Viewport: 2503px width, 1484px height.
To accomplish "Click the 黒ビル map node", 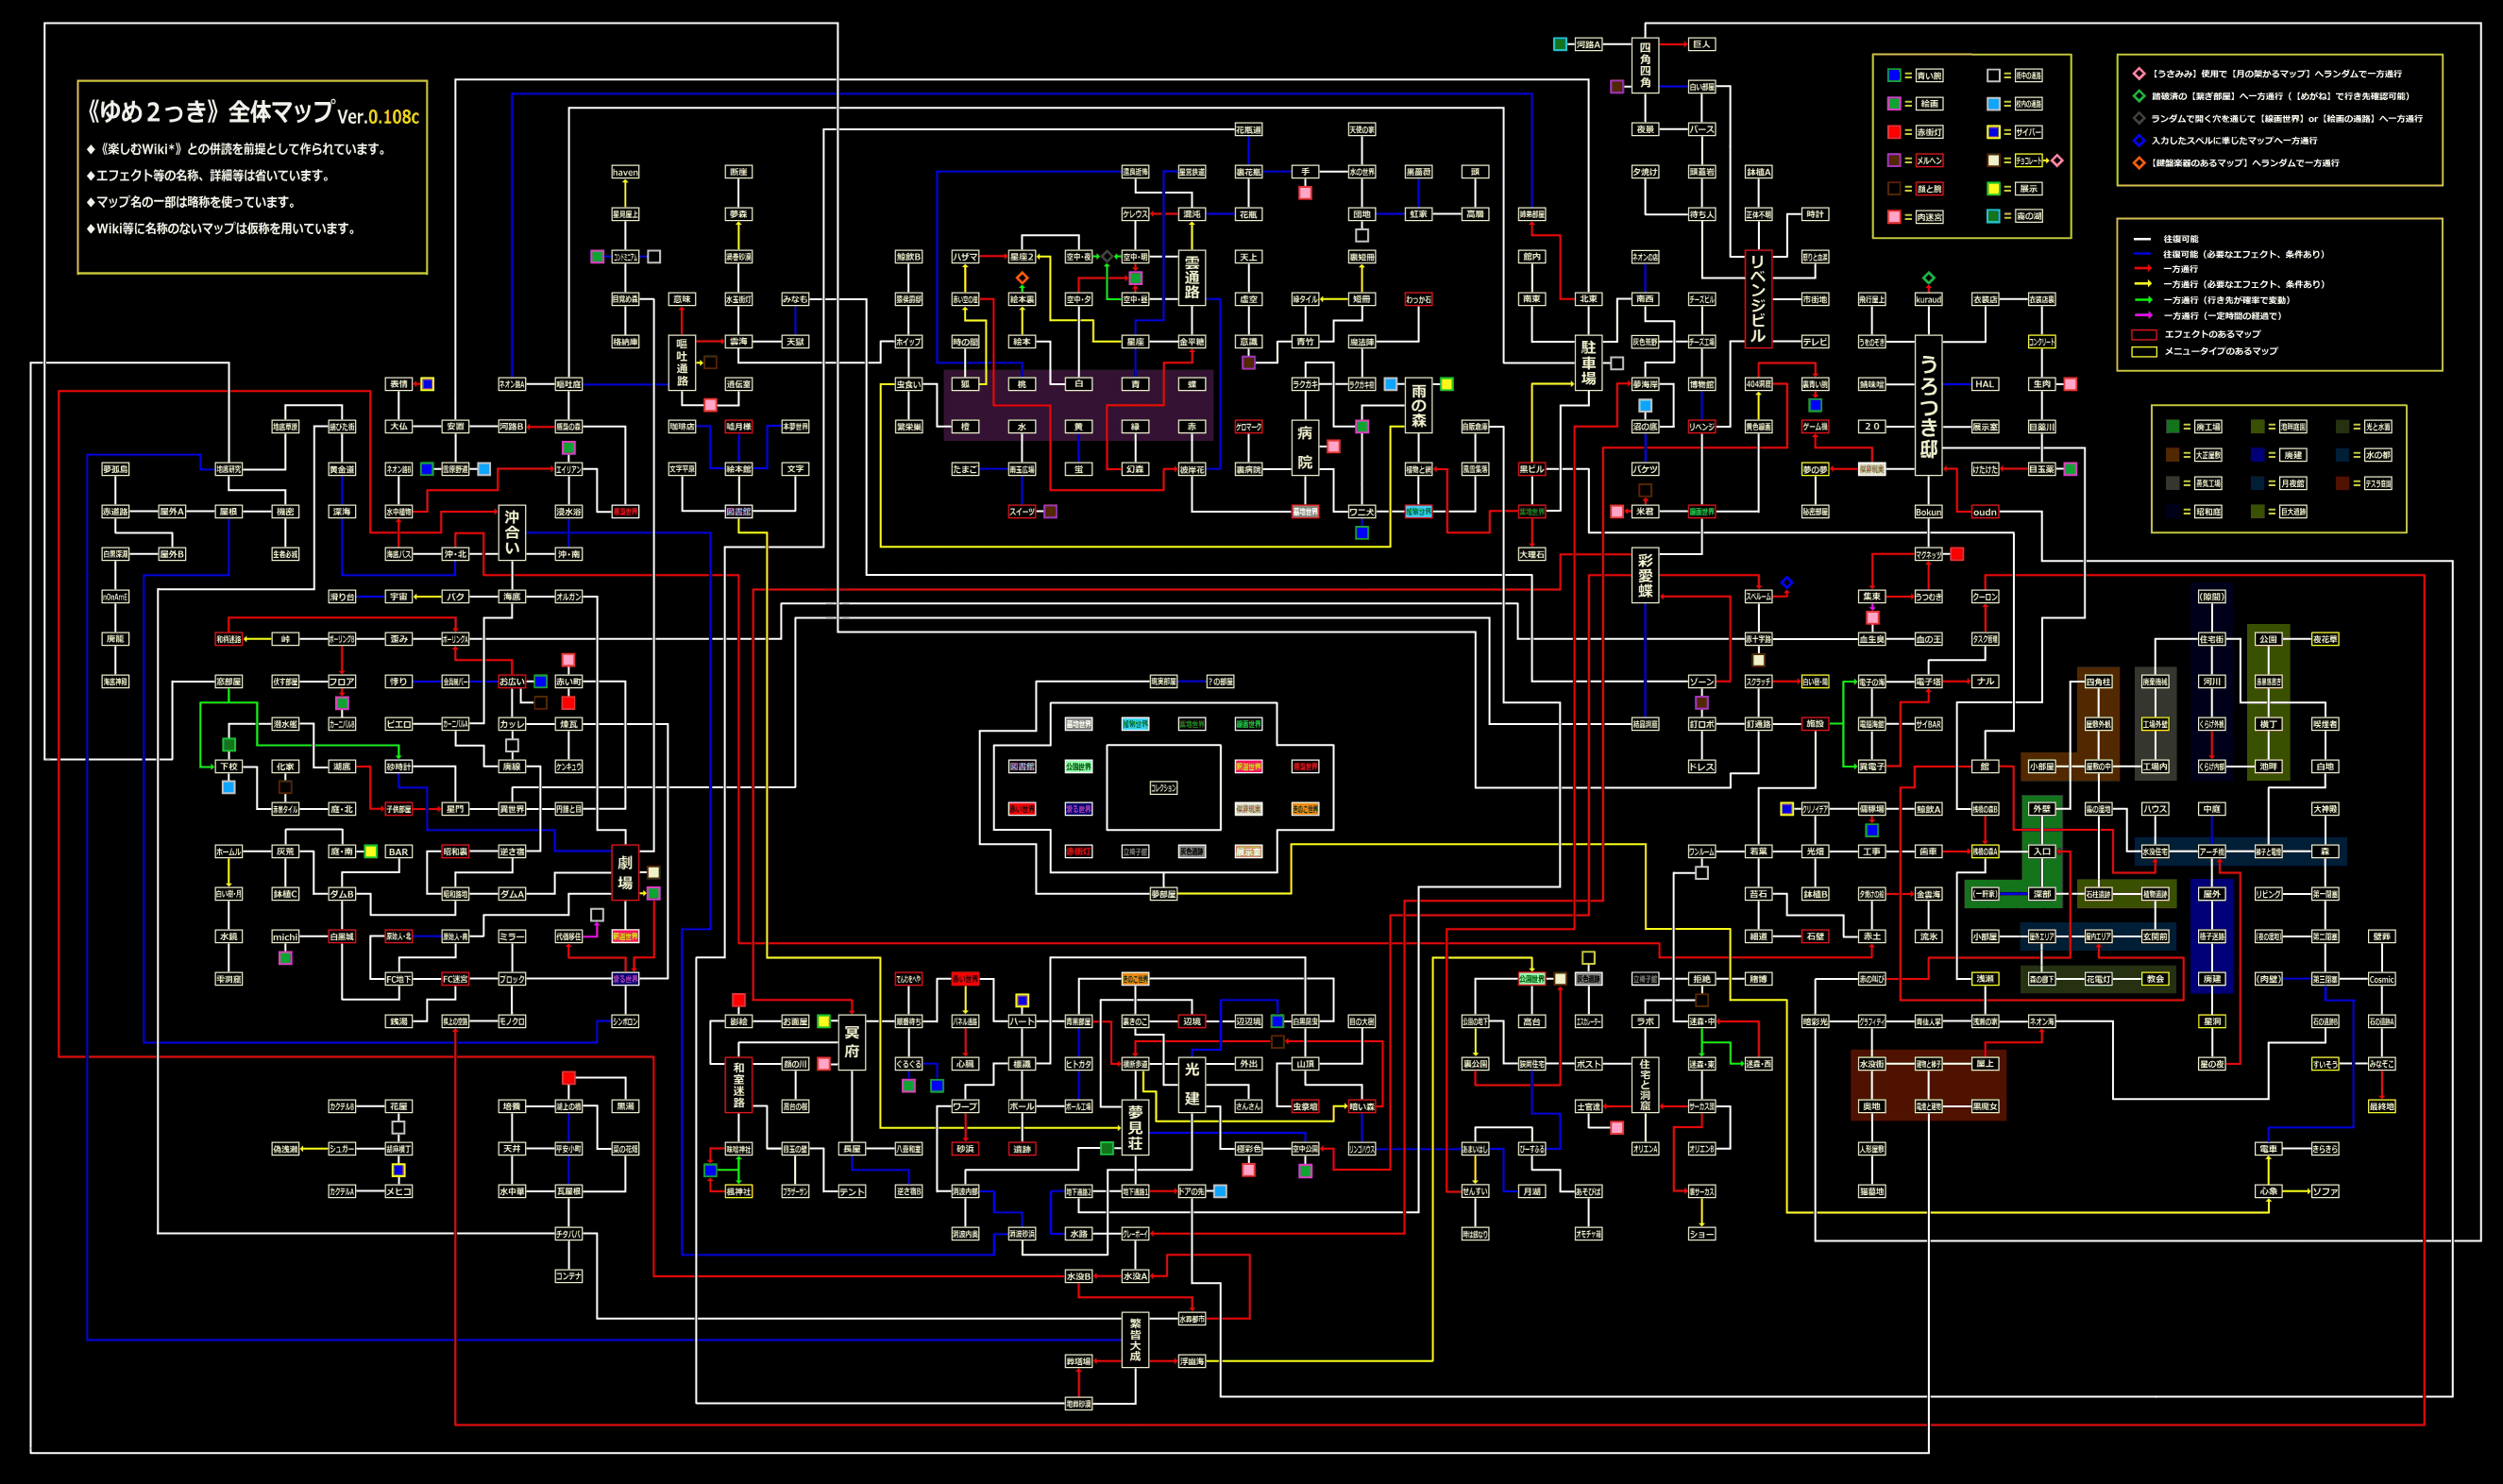I will (1531, 469).
